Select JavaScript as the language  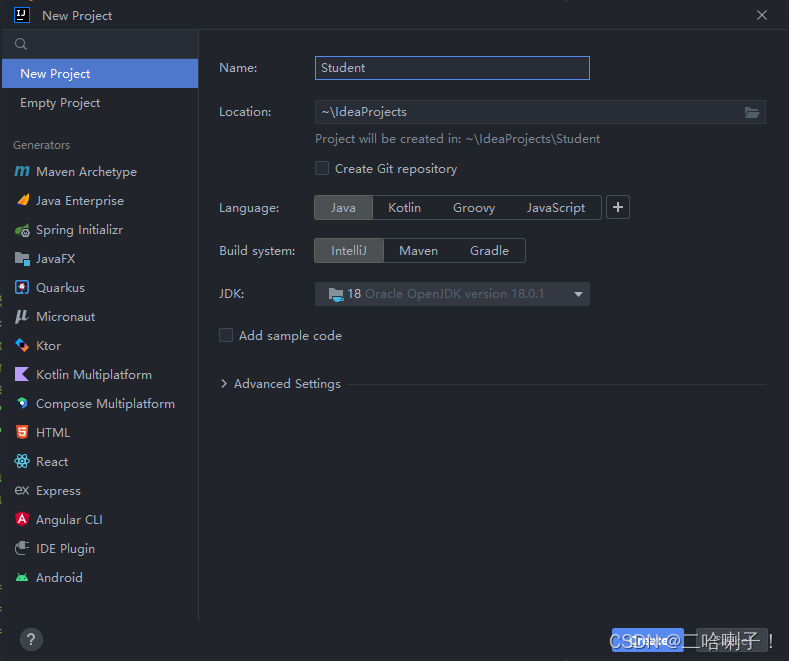coord(556,208)
